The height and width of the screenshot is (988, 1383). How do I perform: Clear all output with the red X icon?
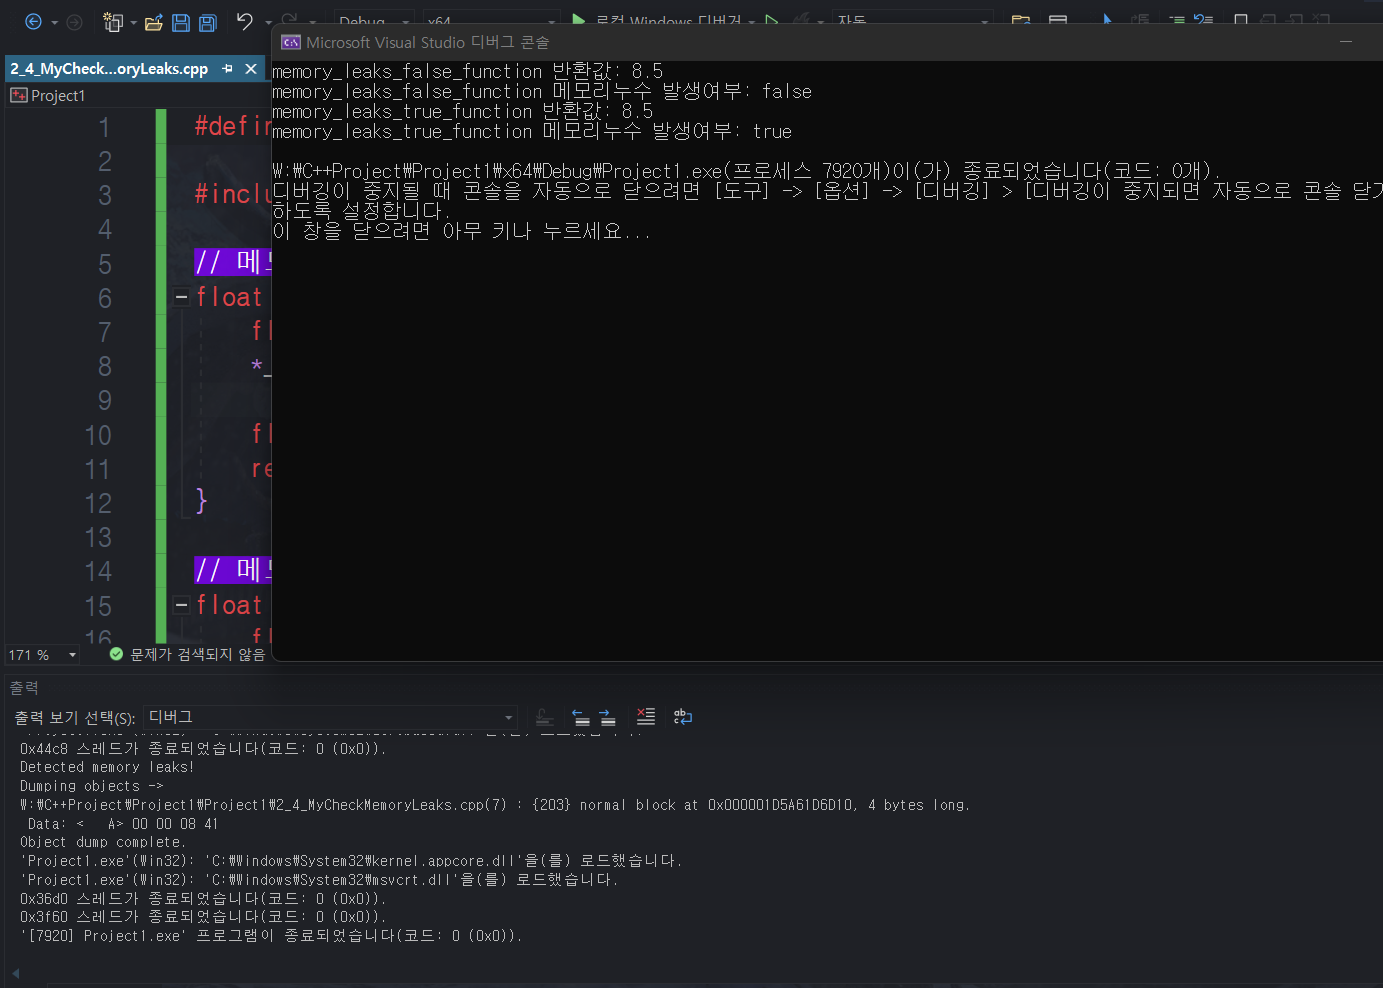pyautogui.click(x=646, y=717)
